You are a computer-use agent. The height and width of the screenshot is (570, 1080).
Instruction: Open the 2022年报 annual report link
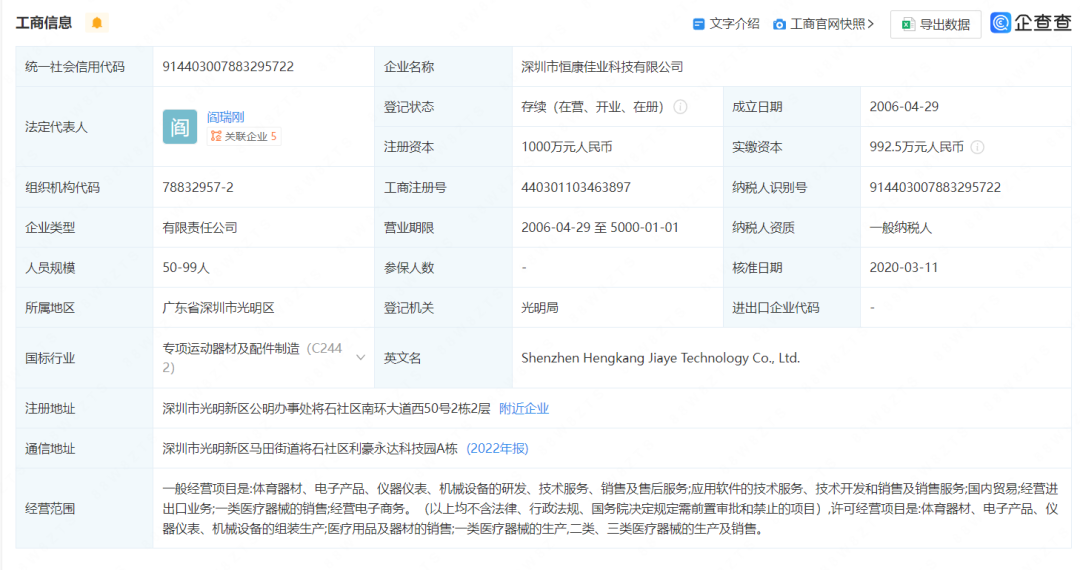tap(497, 448)
